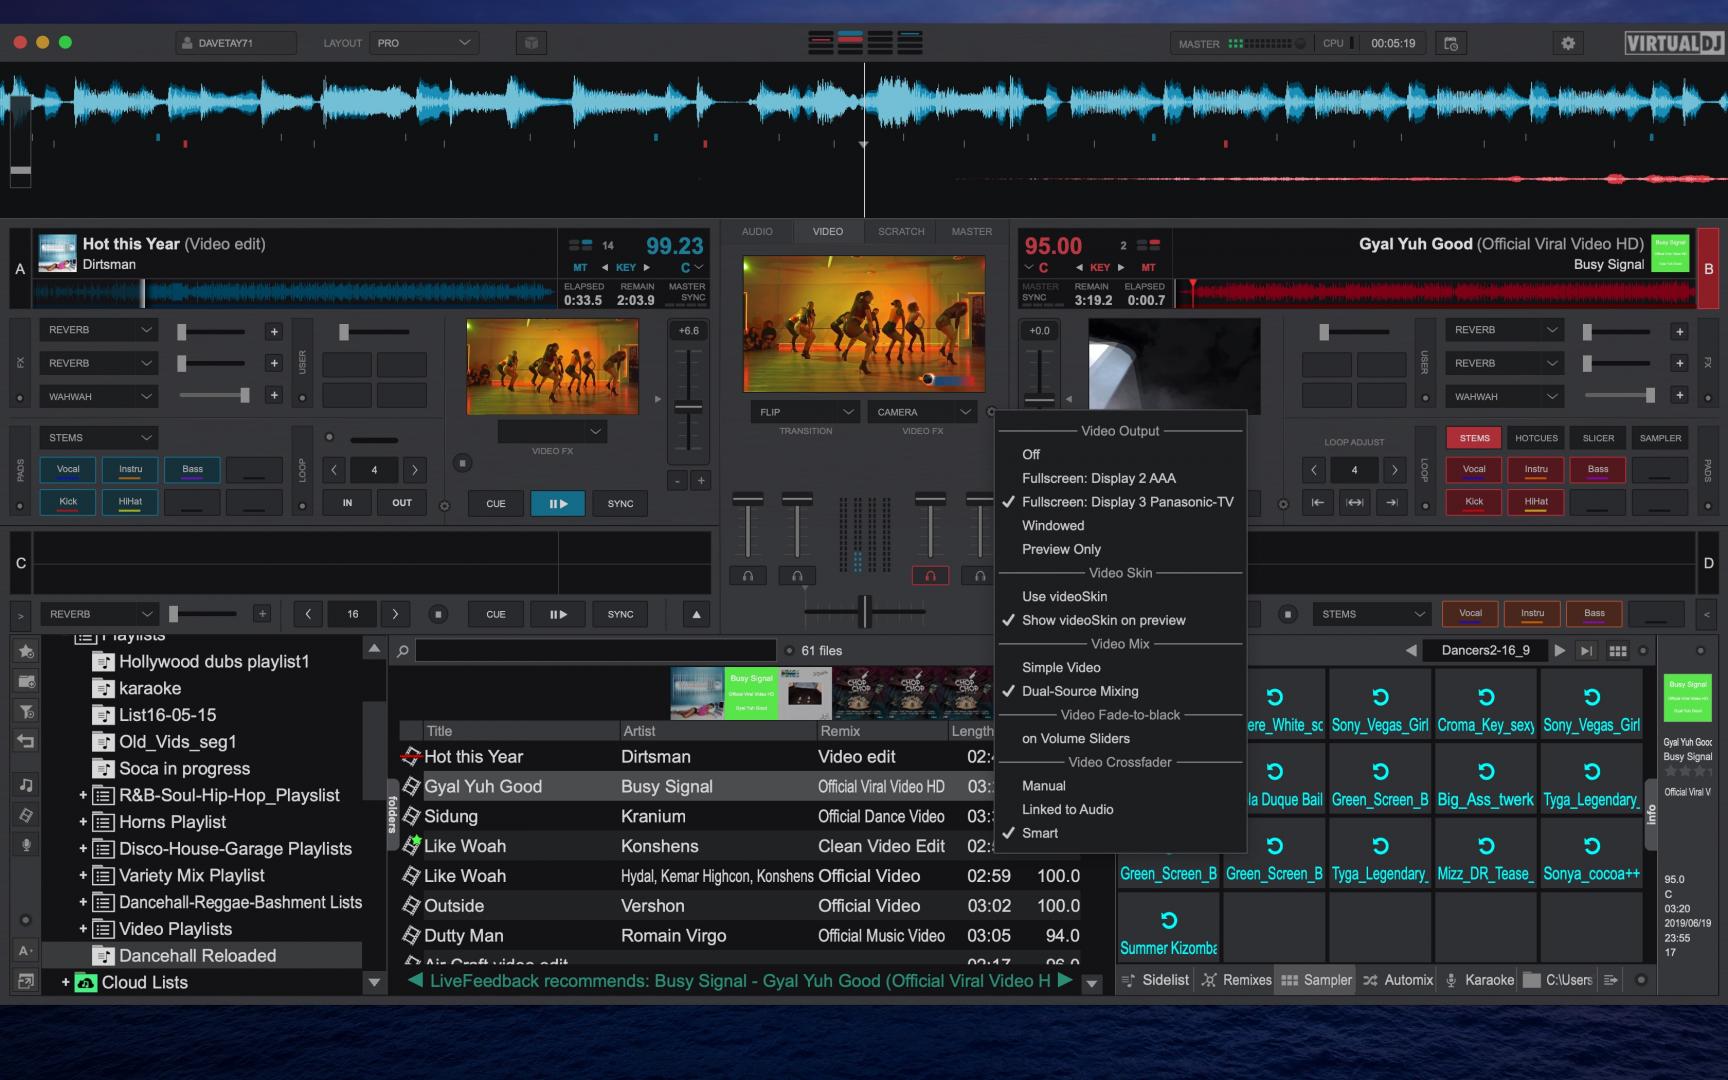The width and height of the screenshot is (1728, 1080).
Task: Choose Fullscreen: Display 2 AAA video output
Action: pos(1099,478)
